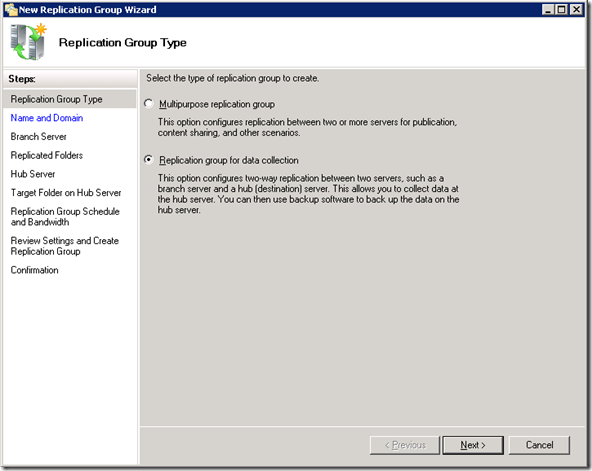This screenshot has height=471, width=592.
Task: Select the Branch Server step
Action: [x=39, y=137]
